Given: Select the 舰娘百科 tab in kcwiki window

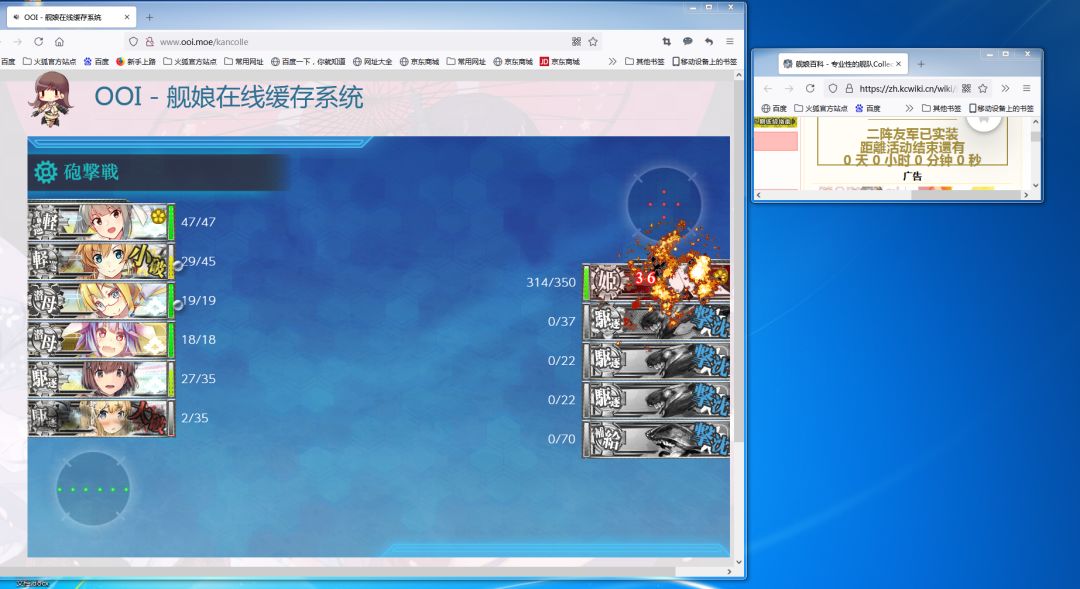Looking at the screenshot, I should click(844, 64).
